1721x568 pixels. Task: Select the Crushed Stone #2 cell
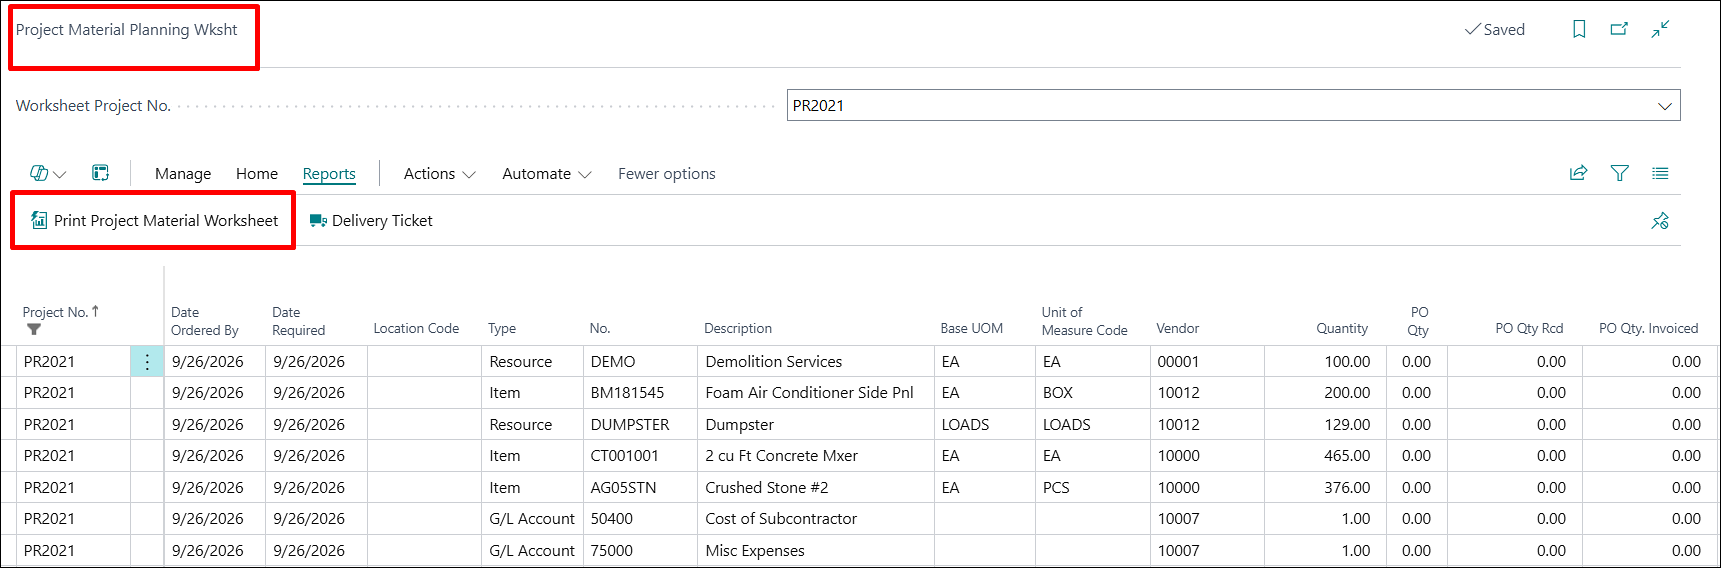click(x=816, y=488)
